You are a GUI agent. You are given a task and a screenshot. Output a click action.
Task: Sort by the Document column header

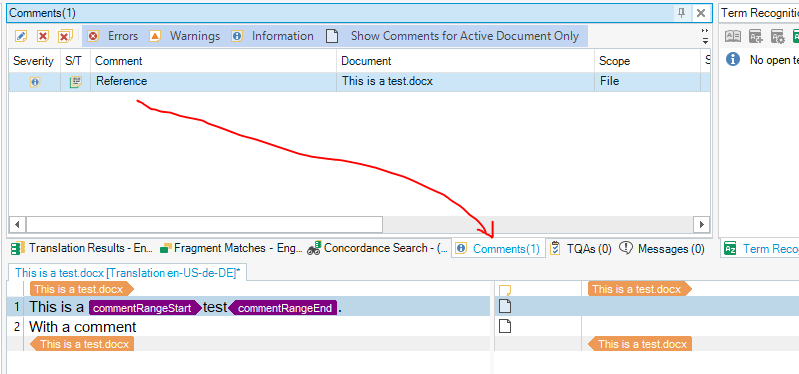coord(465,61)
